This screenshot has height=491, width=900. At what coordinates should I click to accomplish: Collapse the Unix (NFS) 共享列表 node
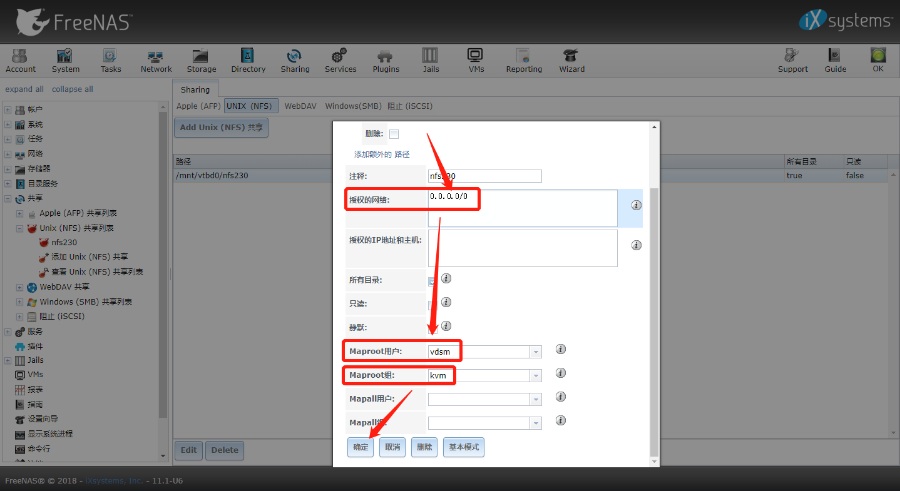(x=20, y=228)
